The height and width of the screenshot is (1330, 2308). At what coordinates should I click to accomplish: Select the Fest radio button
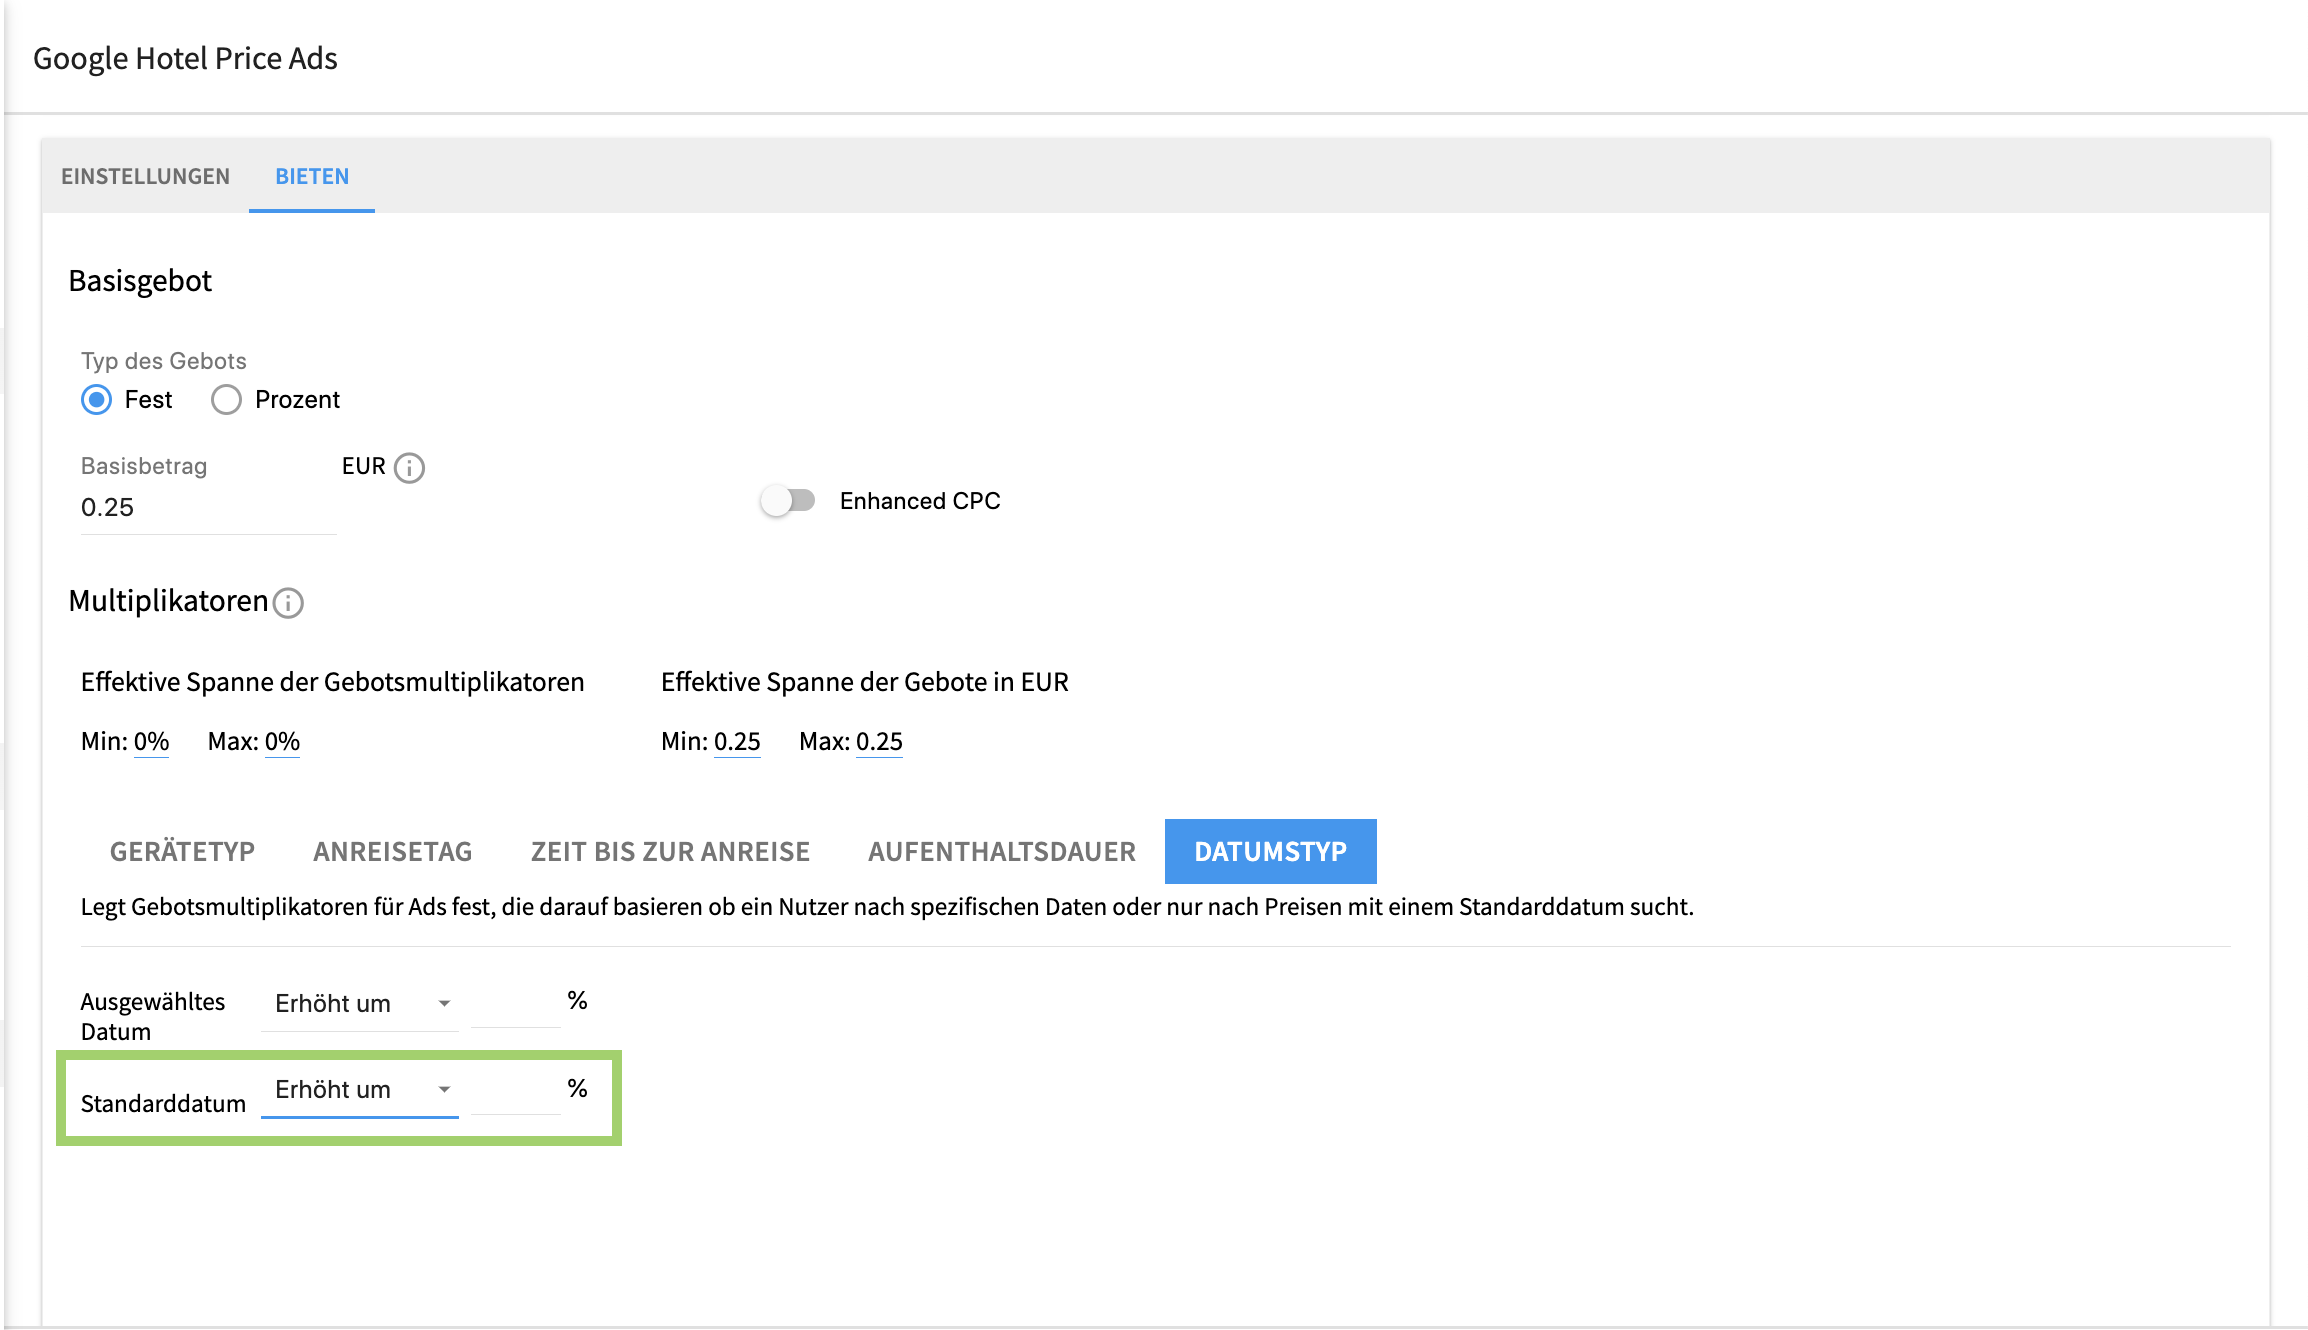coord(97,400)
